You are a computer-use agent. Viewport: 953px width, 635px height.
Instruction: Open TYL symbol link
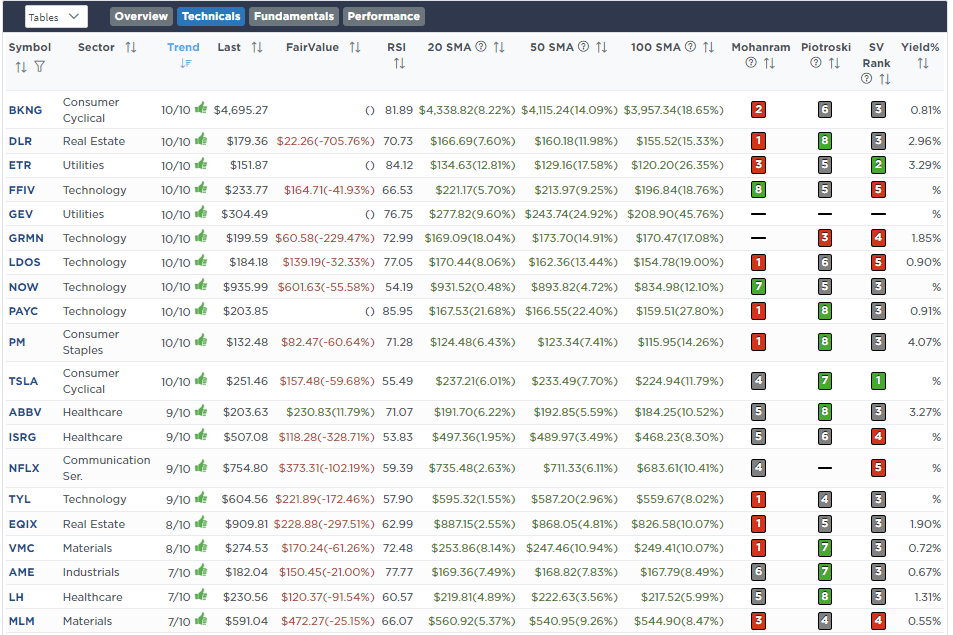(x=19, y=499)
